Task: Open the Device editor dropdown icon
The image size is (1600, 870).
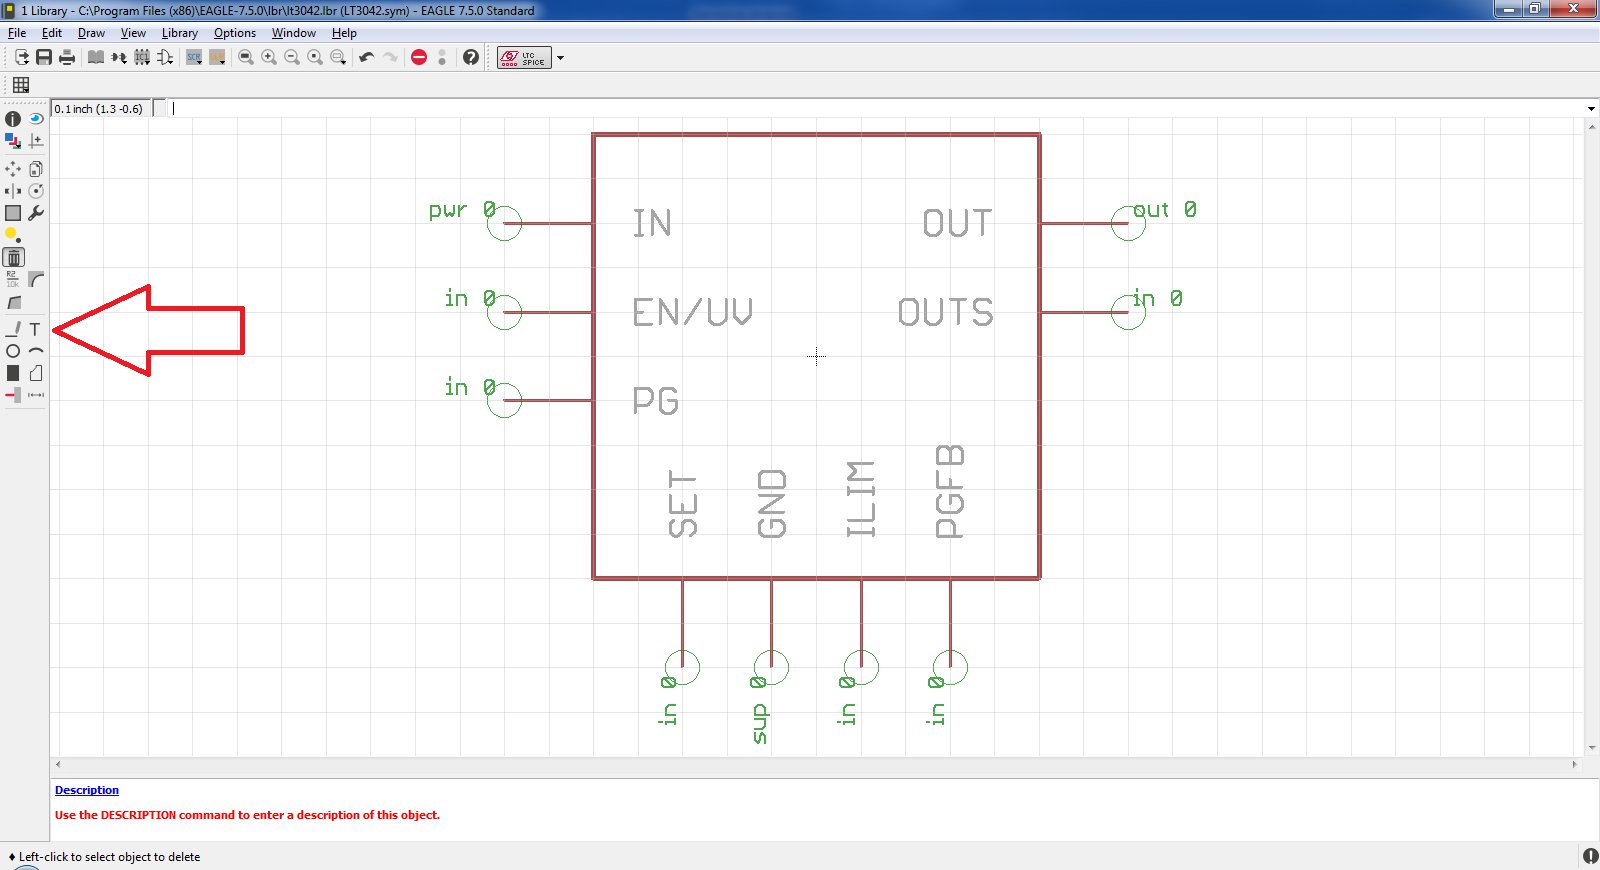Action: (119, 57)
